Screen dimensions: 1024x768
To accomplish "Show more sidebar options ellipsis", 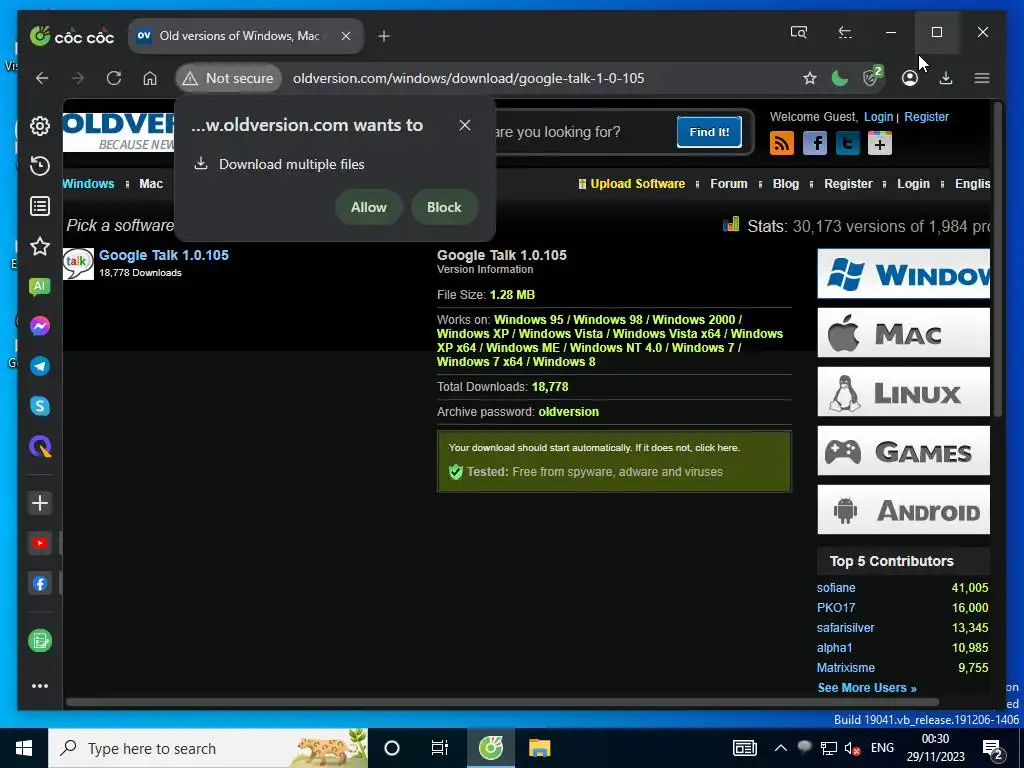I will click(40, 686).
